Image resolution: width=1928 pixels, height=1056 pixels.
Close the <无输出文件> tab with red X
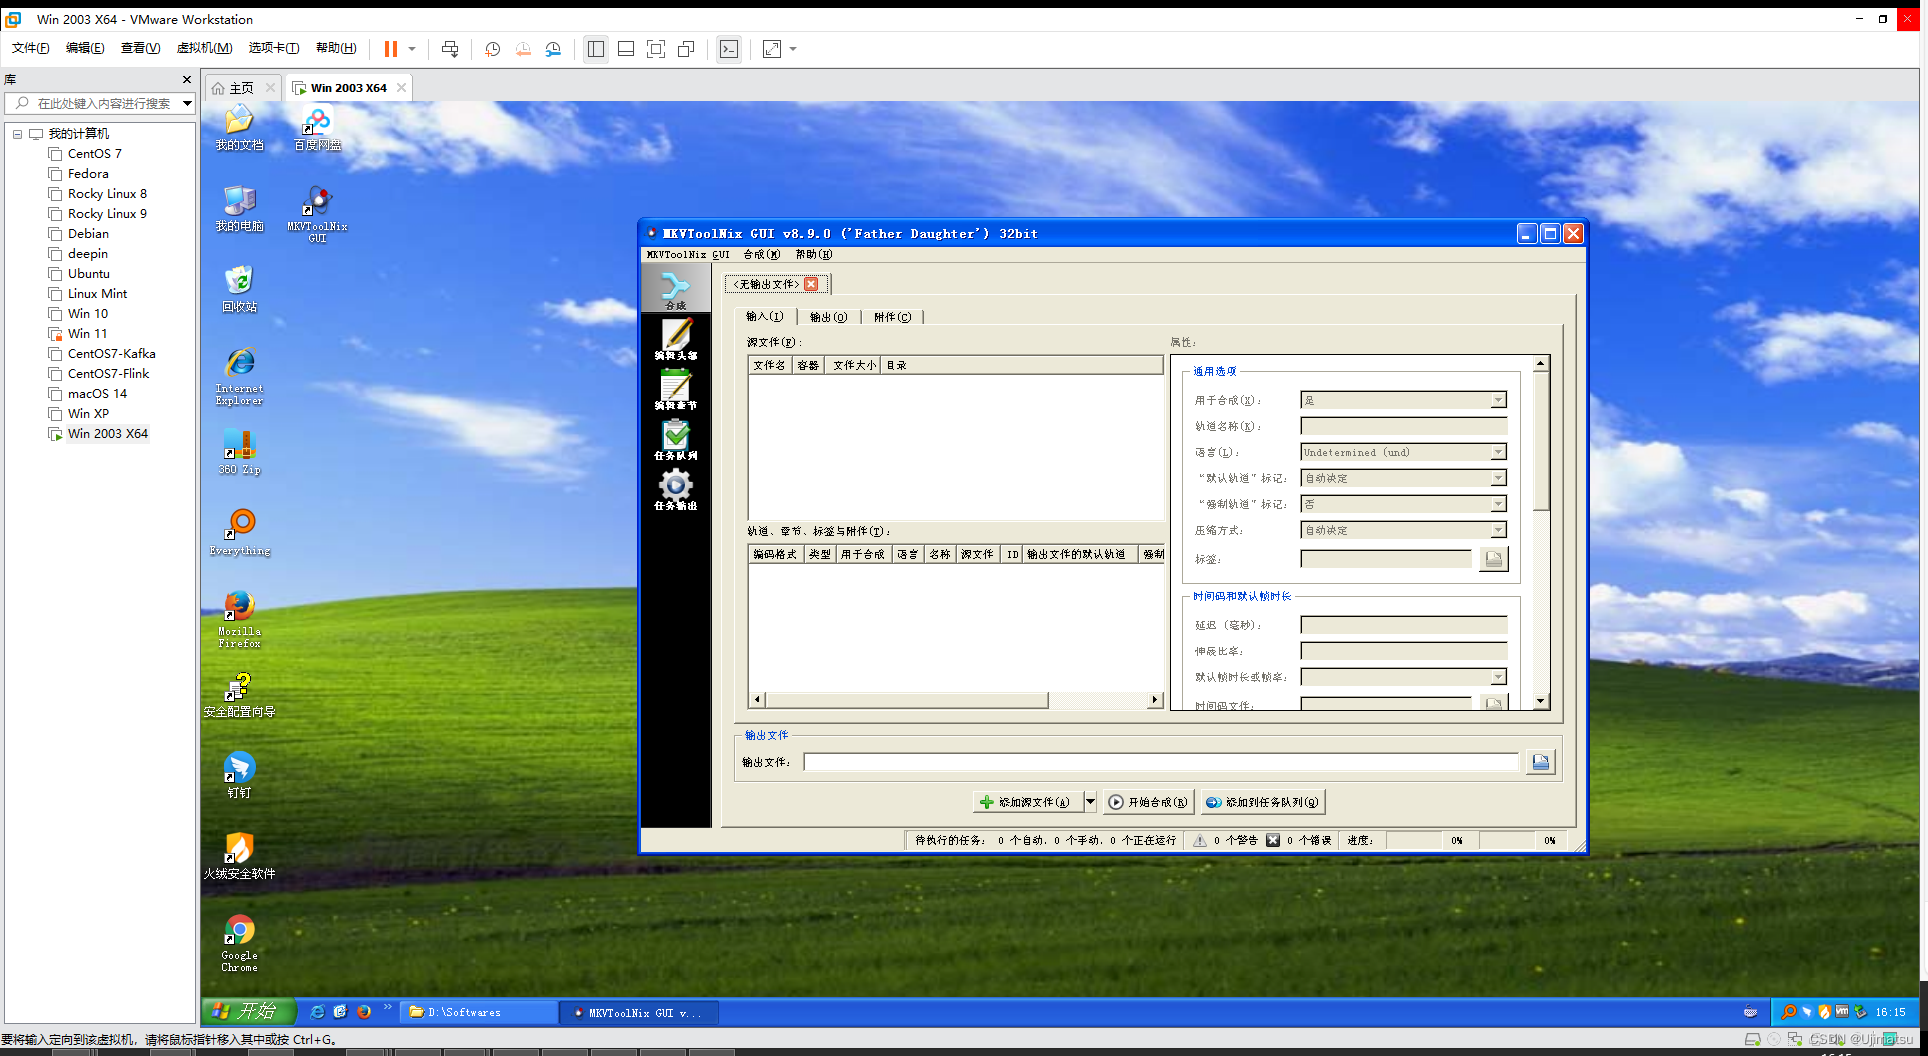(x=811, y=284)
